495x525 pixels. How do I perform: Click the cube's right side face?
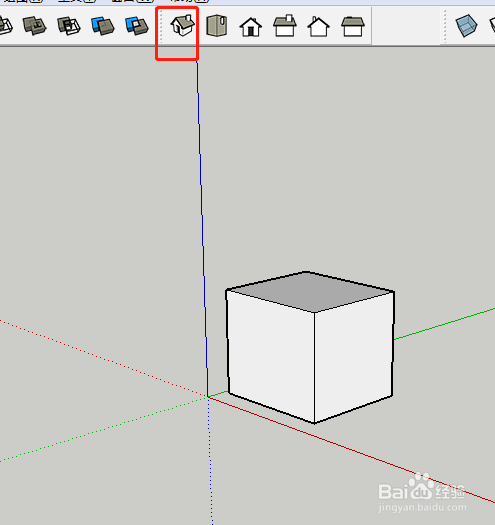[x=354, y=357]
